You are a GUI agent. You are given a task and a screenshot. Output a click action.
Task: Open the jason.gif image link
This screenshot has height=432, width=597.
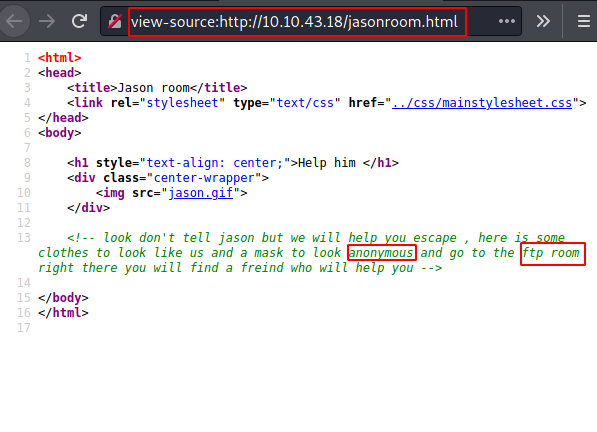[x=200, y=193]
